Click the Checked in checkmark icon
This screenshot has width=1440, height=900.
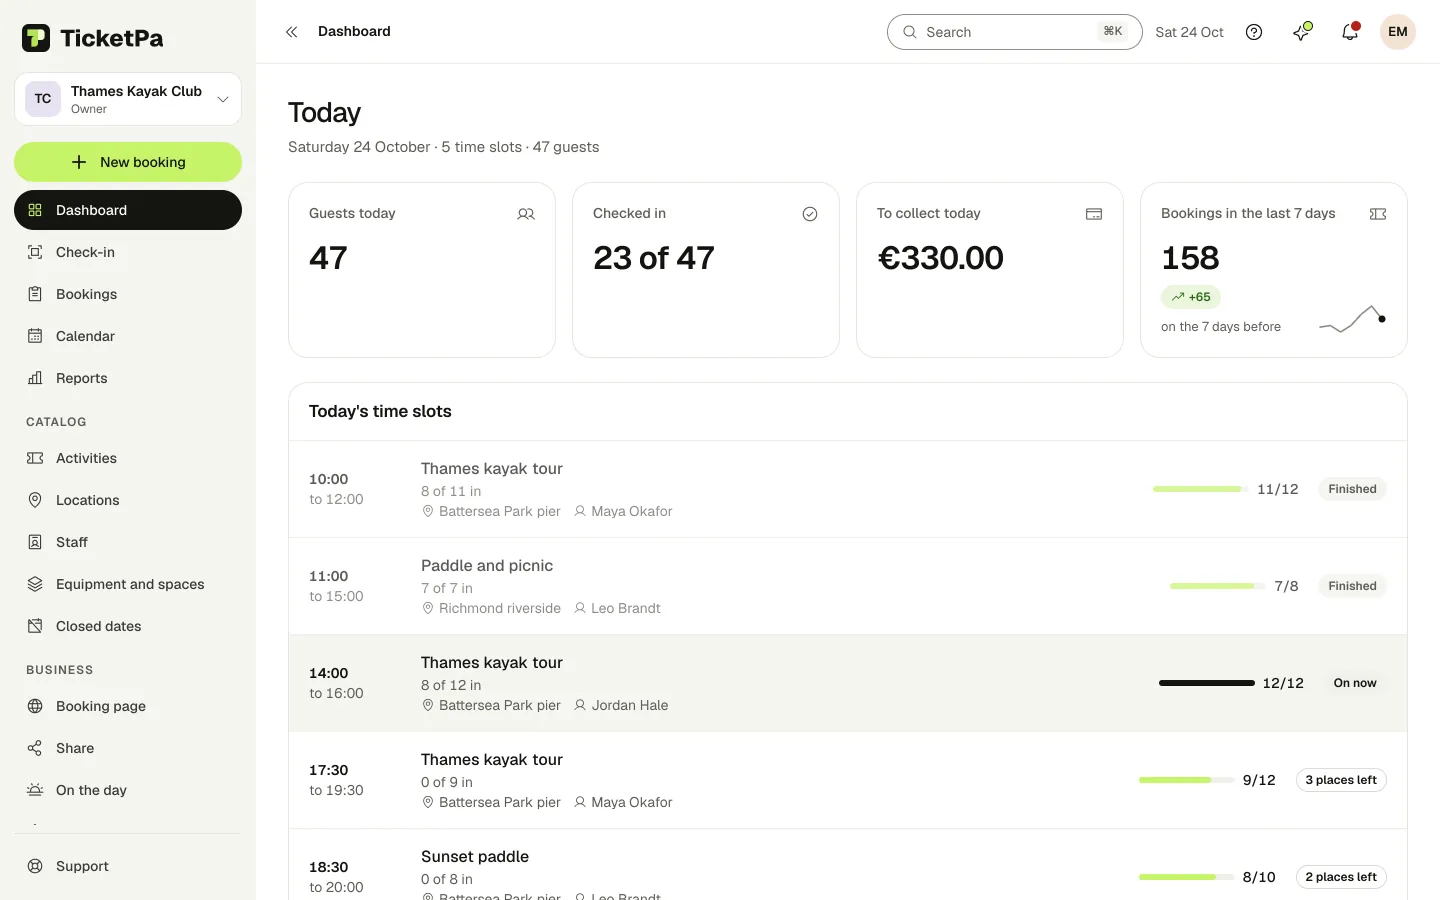(x=810, y=214)
